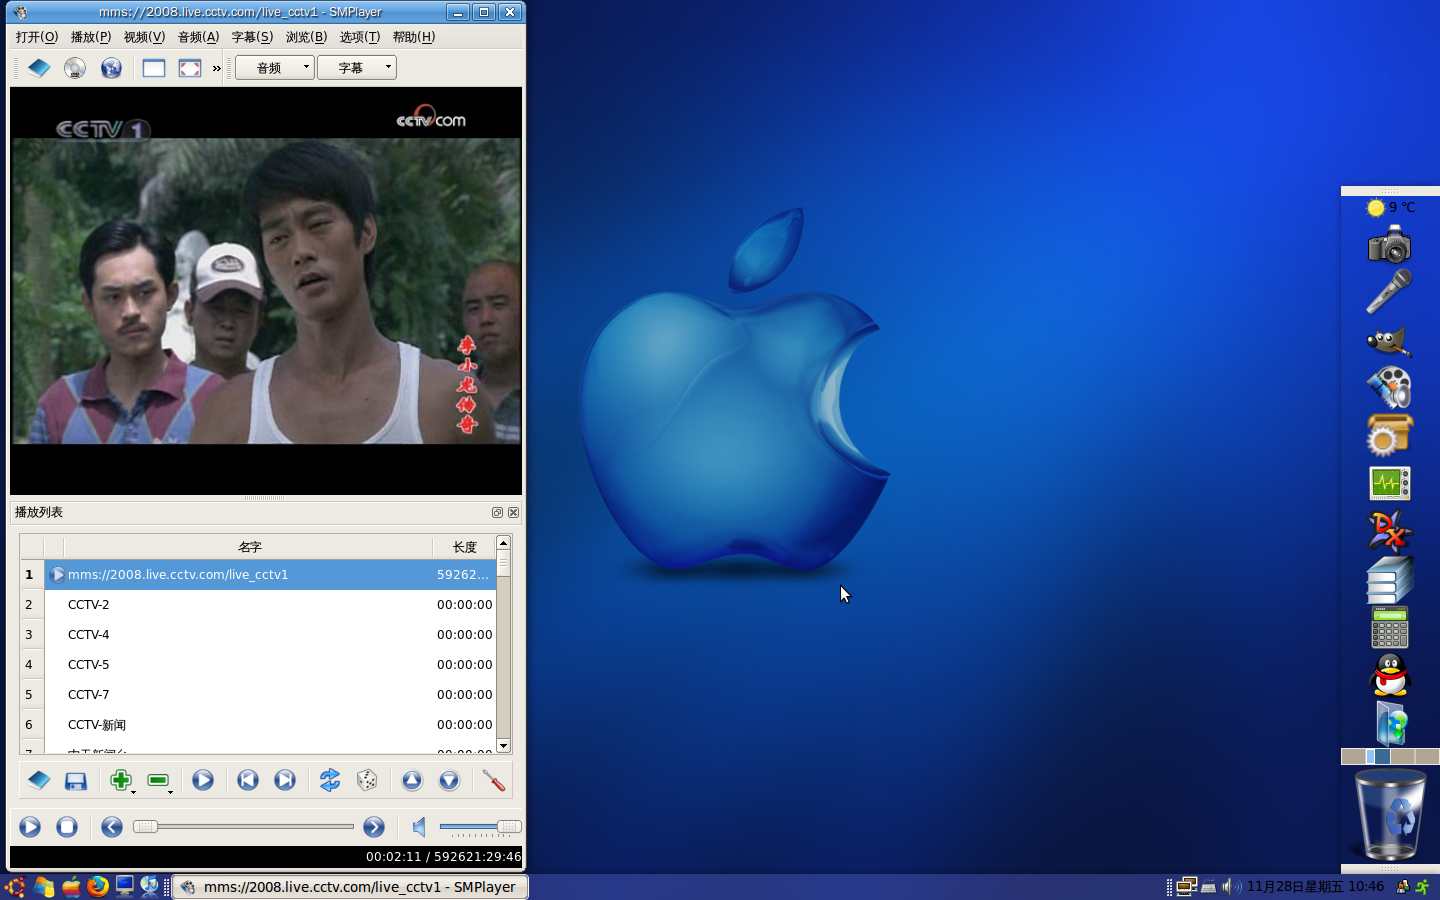The image size is (1440, 900).
Task: Open the green plus add-items dropdown
Action: tap(122, 780)
